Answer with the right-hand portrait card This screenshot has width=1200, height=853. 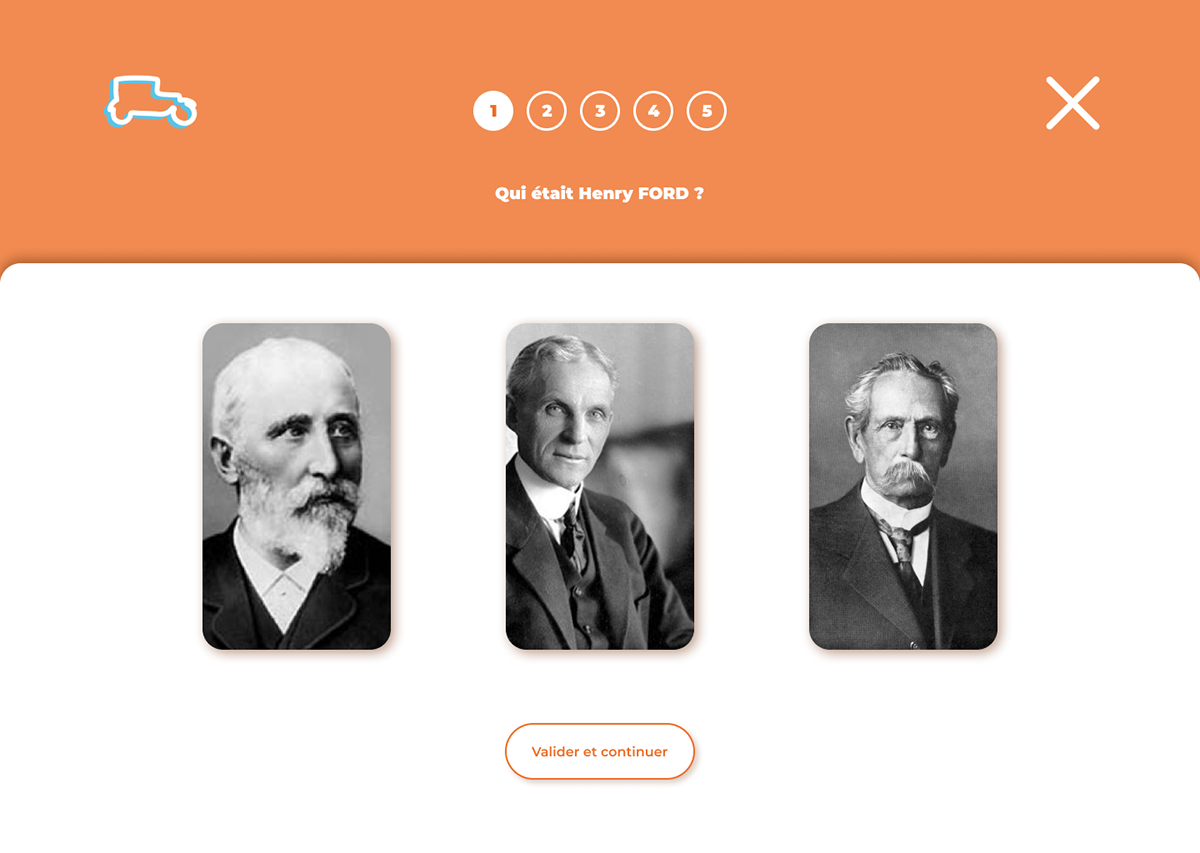(x=903, y=486)
